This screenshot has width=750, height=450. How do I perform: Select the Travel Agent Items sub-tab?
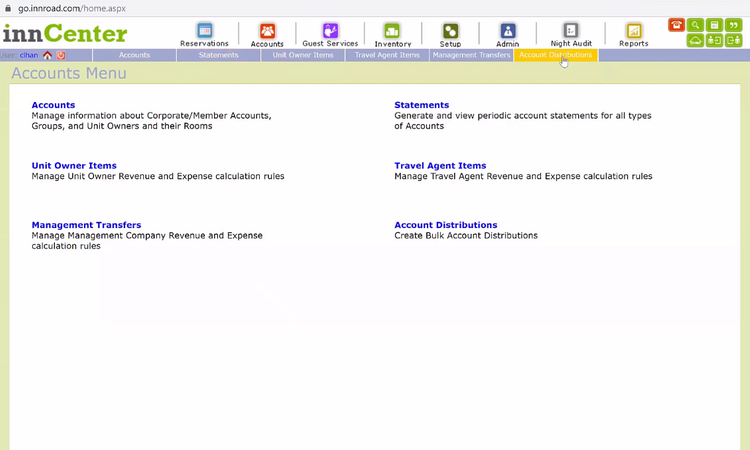click(x=387, y=55)
